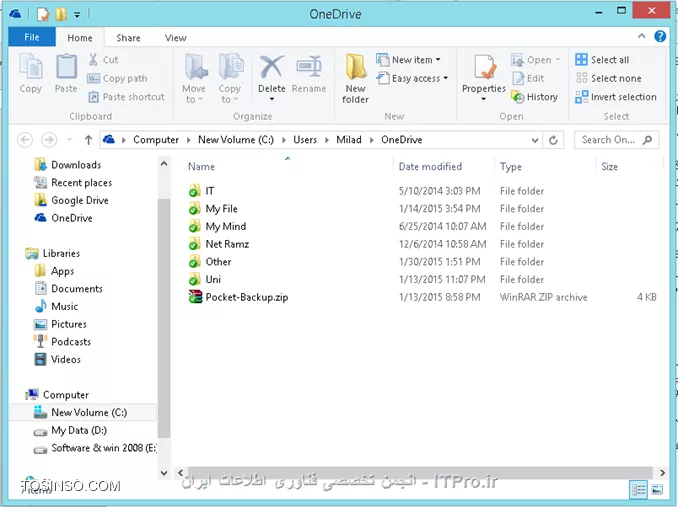Open the New item dropdown
678x507 pixels.
pos(409,60)
